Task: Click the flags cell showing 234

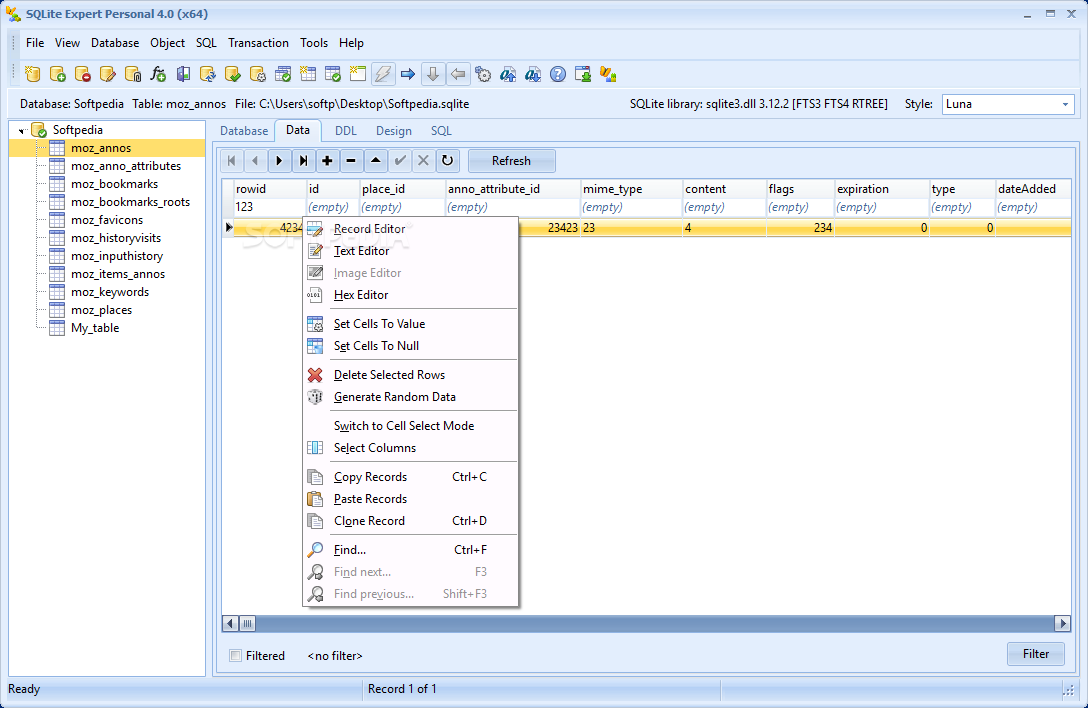Action: tap(800, 228)
